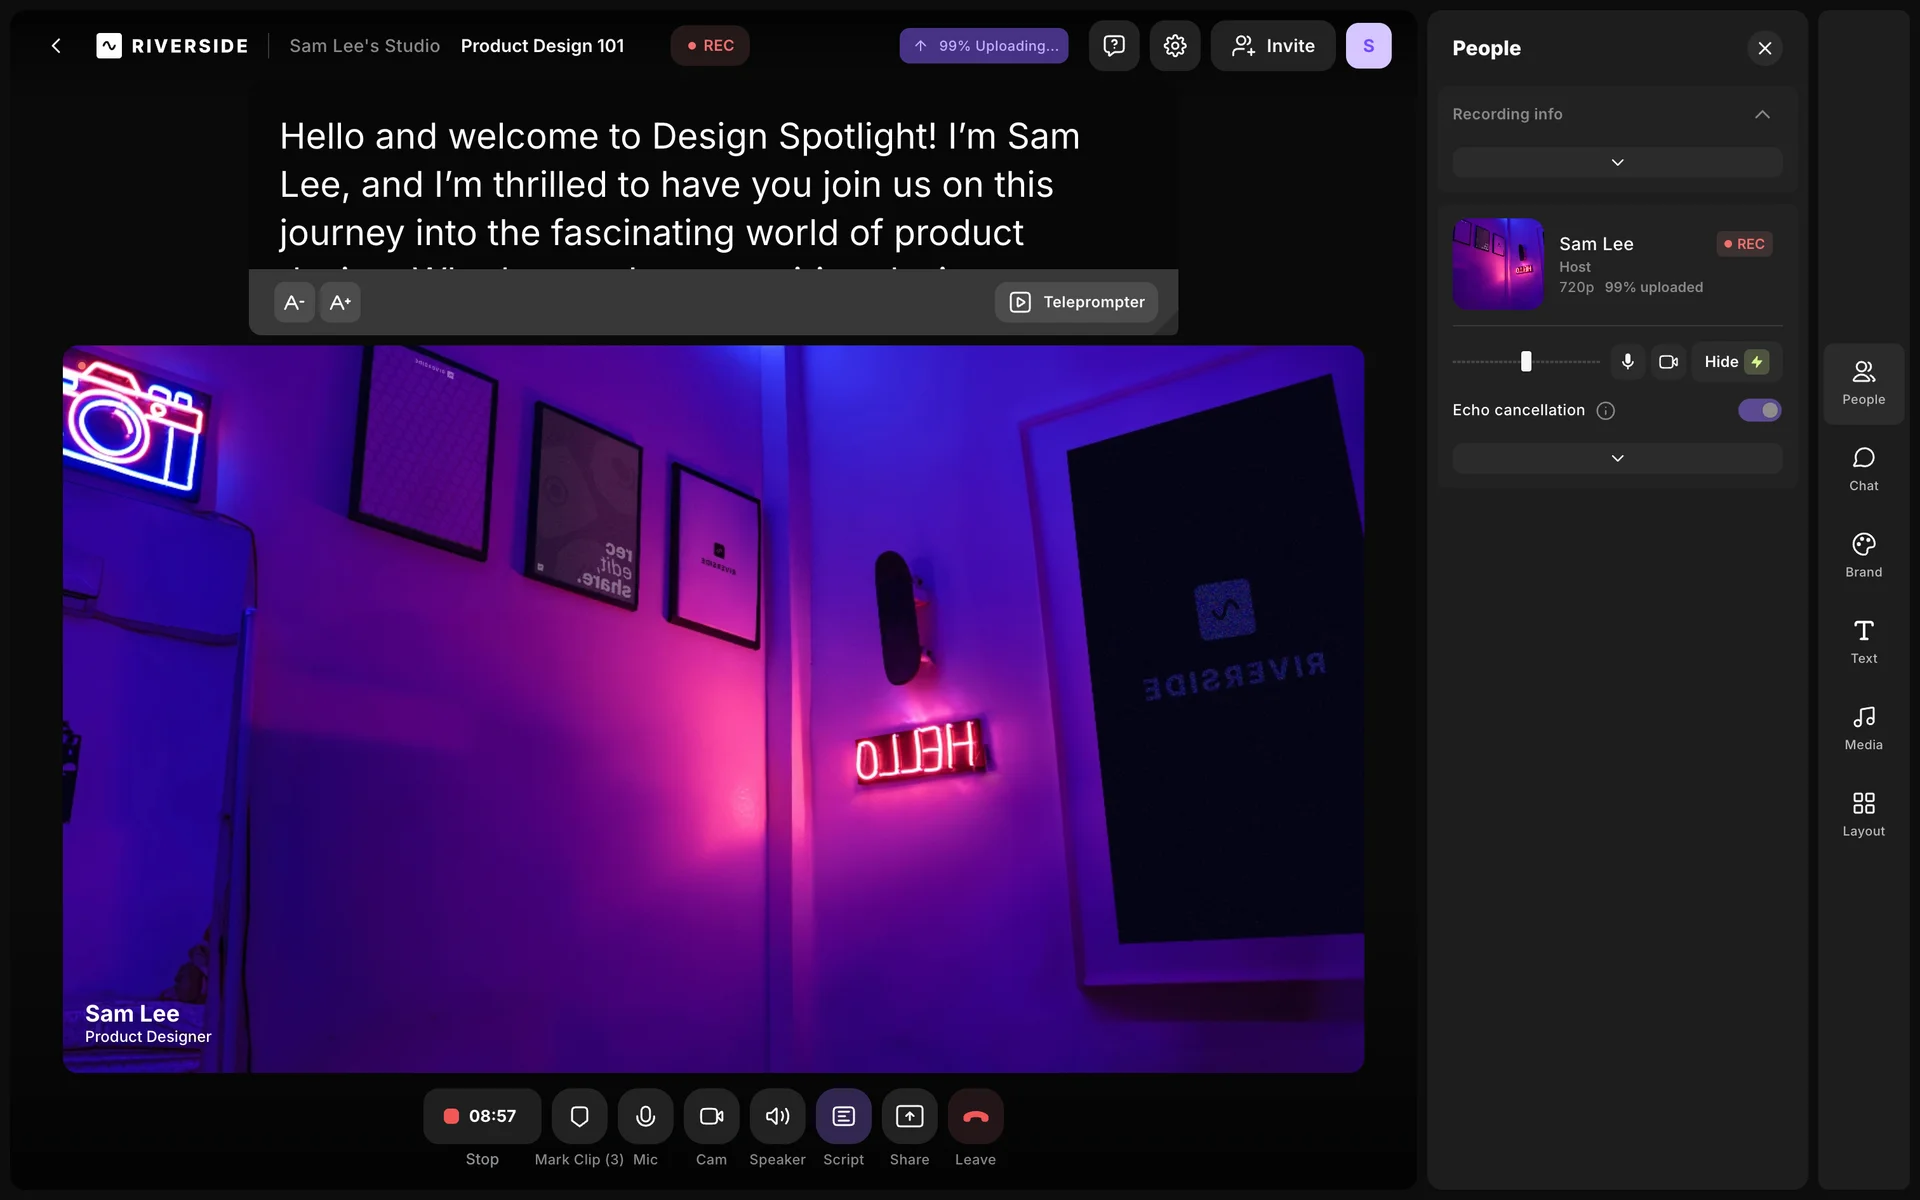Switch to the Layout sidebar panel
This screenshot has width=1920, height=1200.
(1863, 814)
